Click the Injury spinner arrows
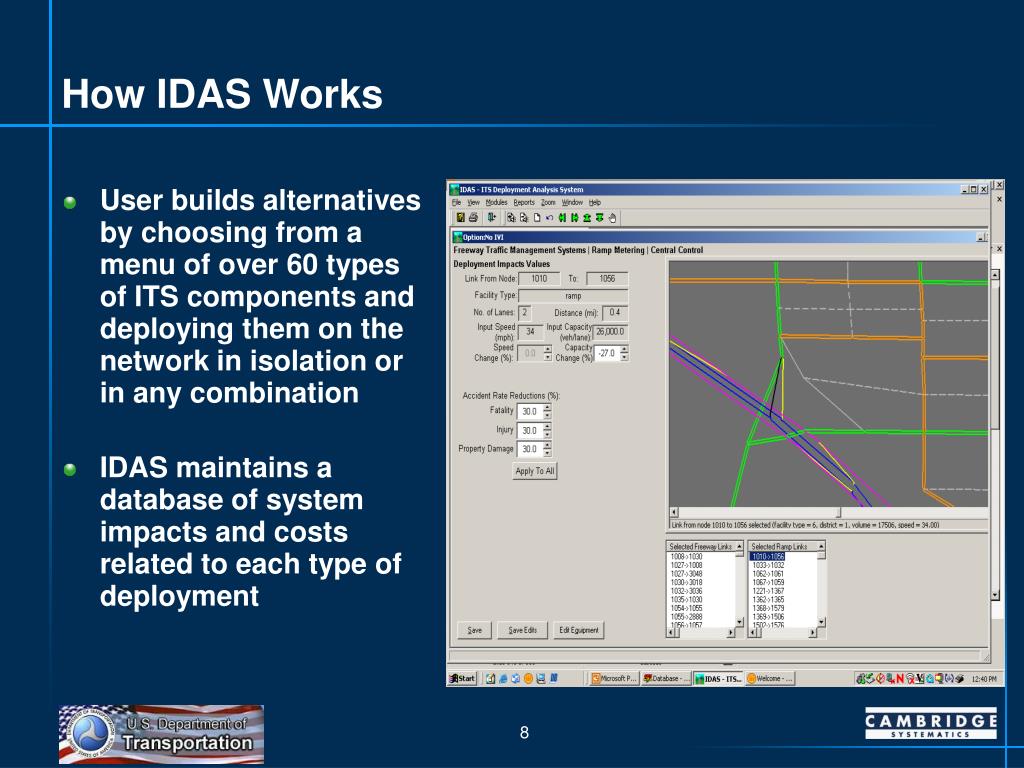Image resolution: width=1024 pixels, height=768 pixels. point(547,430)
